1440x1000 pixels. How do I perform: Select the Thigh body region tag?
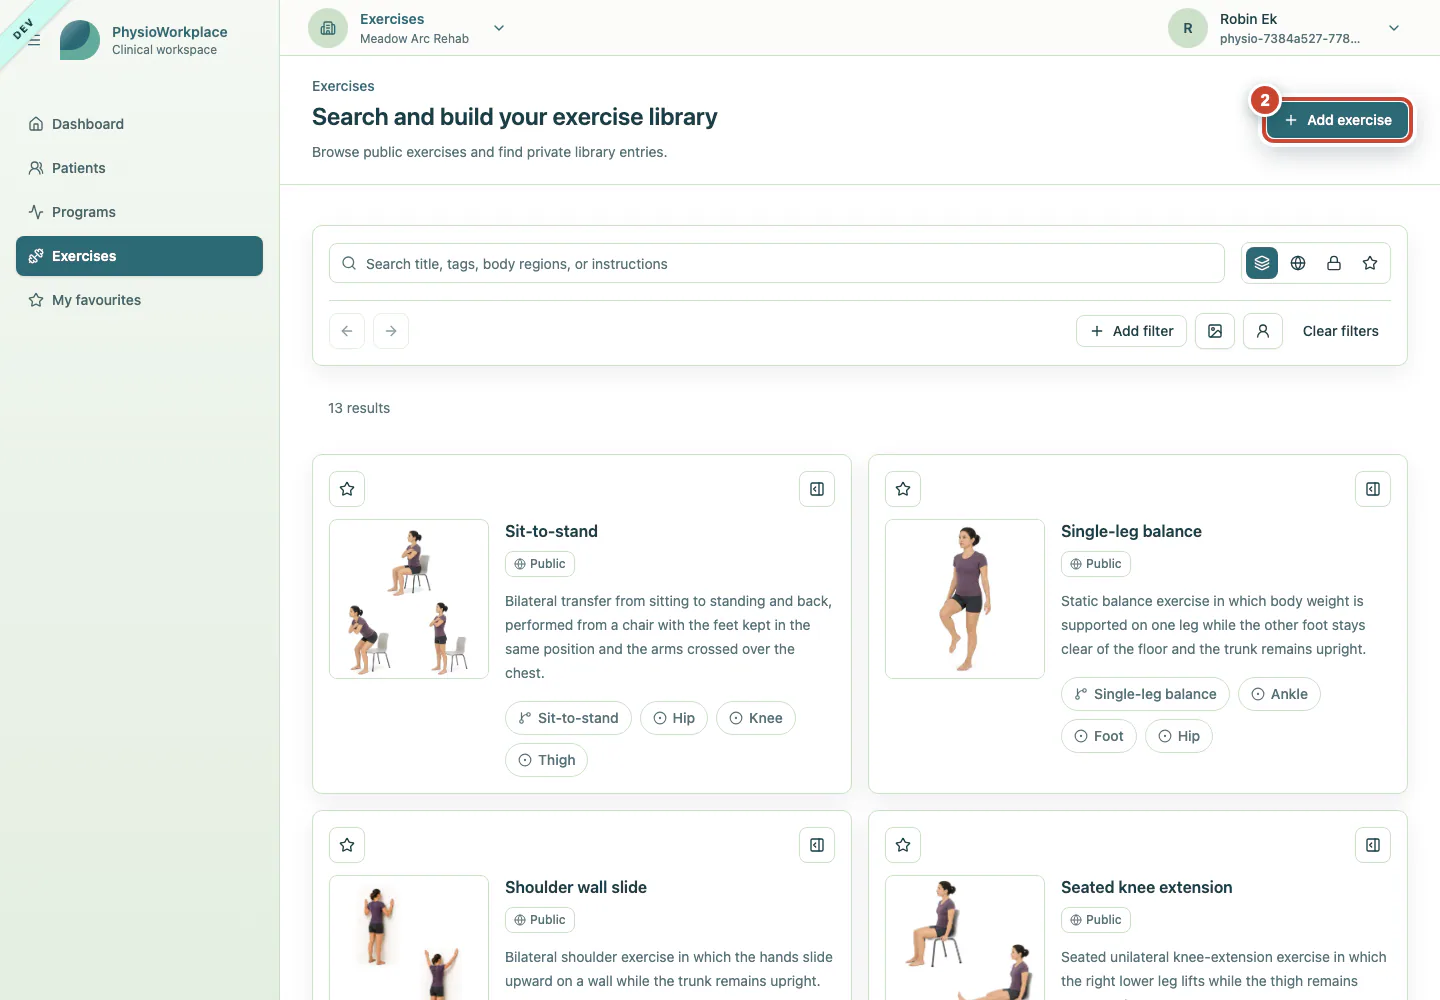(546, 760)
